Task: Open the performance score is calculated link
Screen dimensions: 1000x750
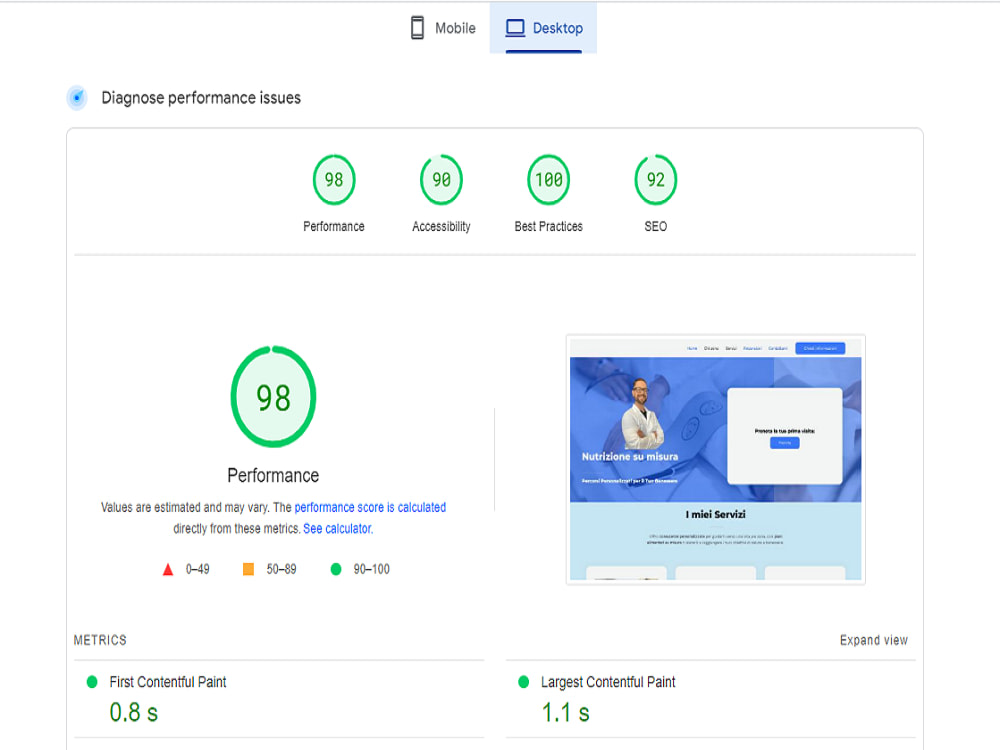Action: pyautogui.click(x=369, y=507)
